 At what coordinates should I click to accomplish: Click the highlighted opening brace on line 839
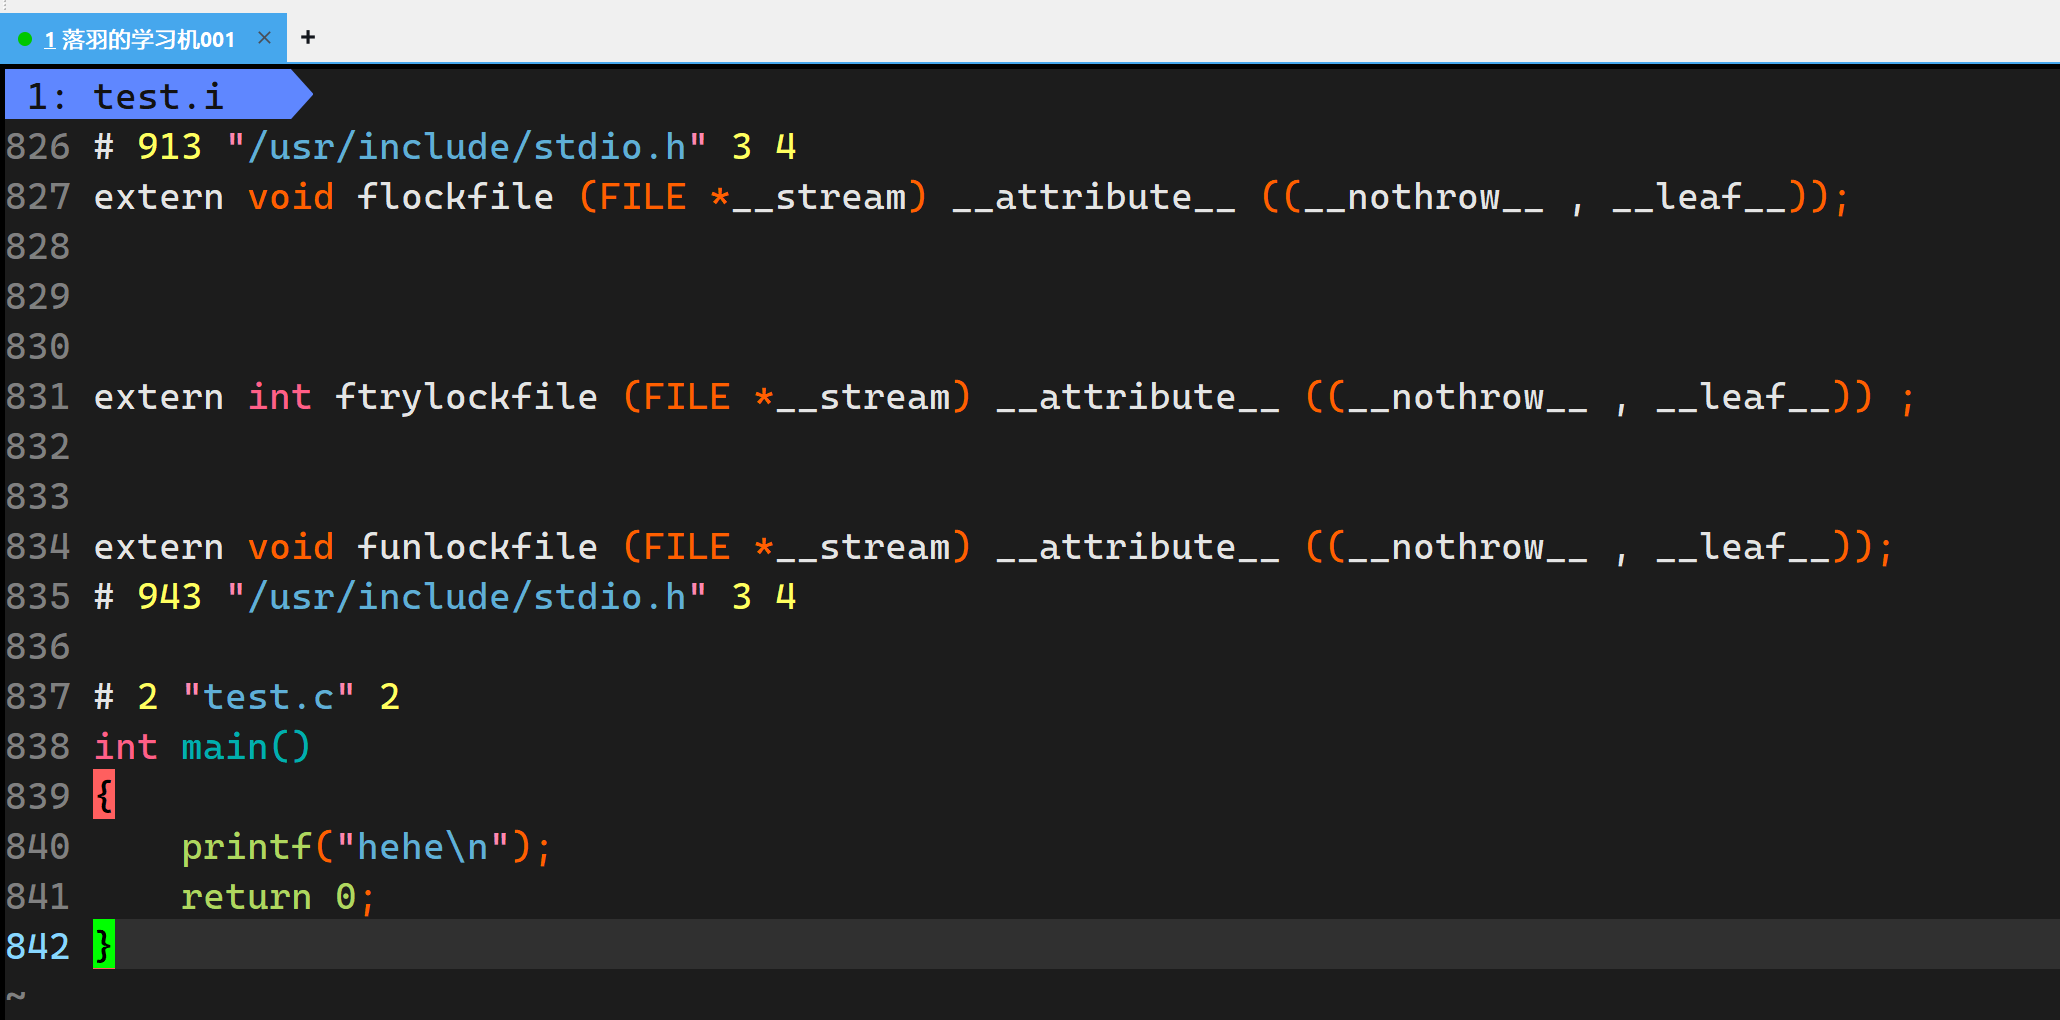pos(104,795)
